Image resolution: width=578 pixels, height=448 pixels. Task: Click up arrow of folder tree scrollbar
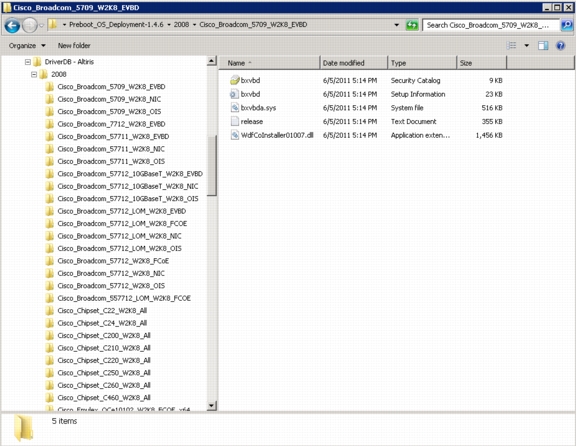(x=212, y=61)
